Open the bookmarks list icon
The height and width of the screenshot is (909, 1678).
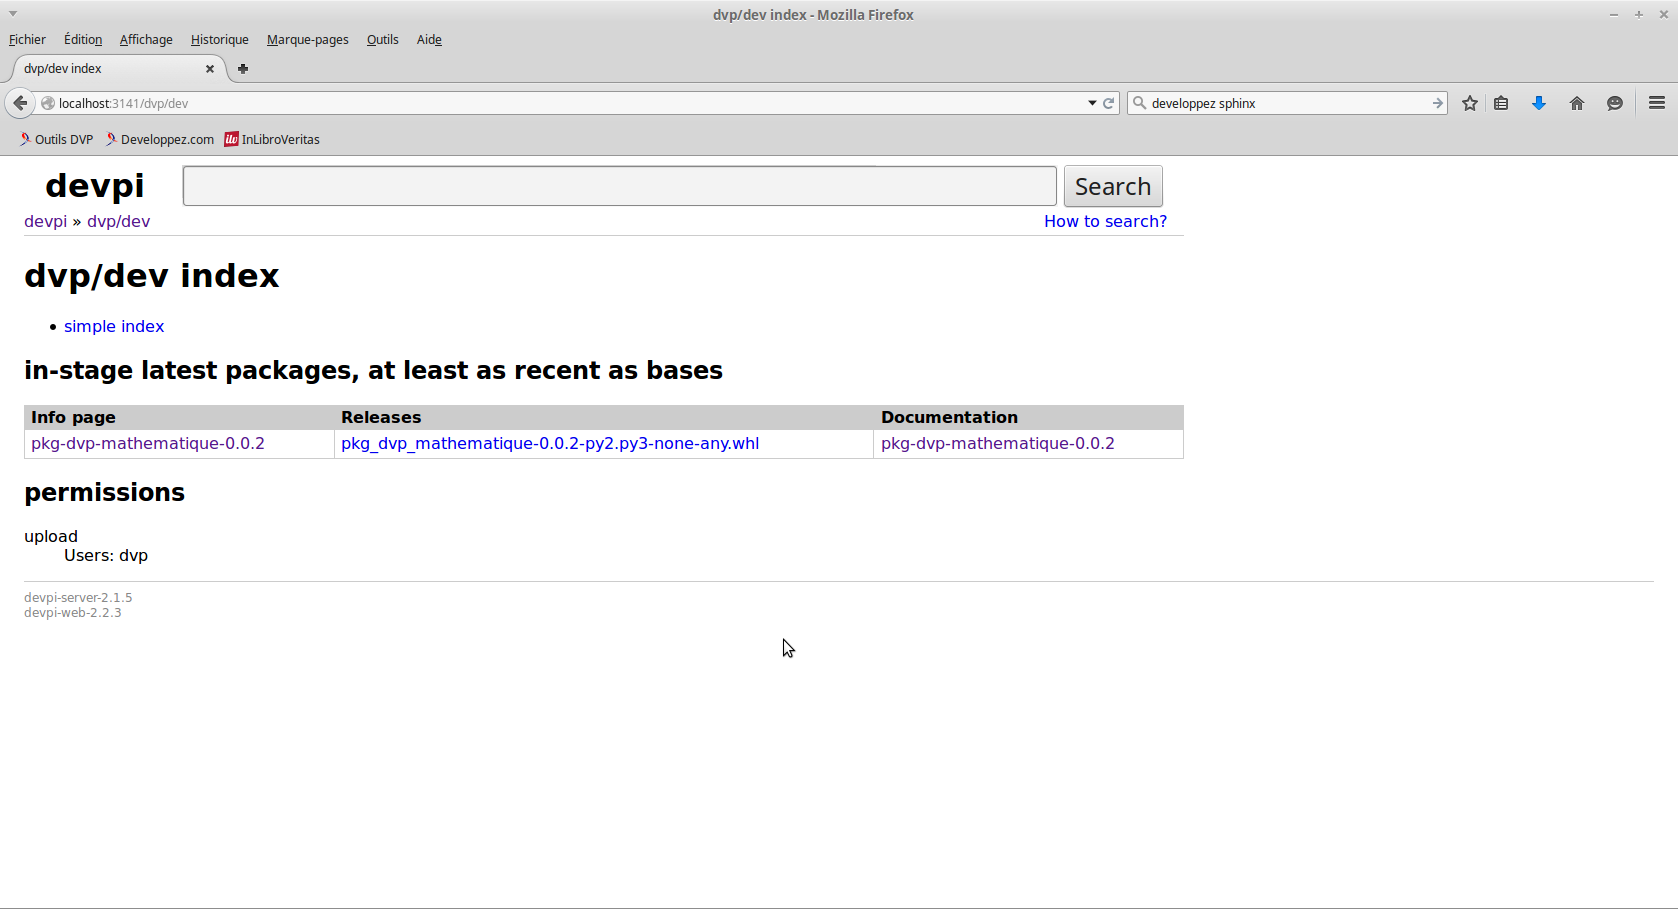tap(1501, 103)
